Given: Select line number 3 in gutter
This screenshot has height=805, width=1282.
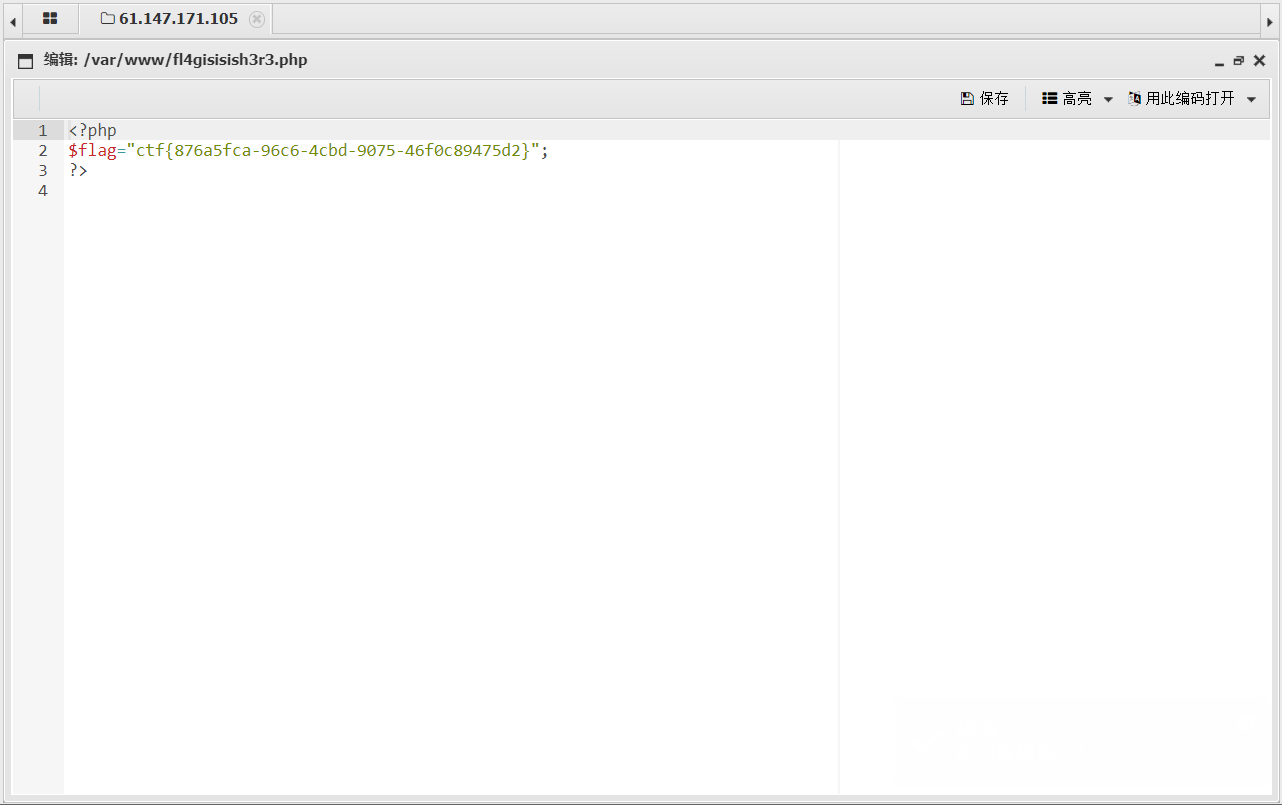Looking at the screenshot, I should click(42, 171).
